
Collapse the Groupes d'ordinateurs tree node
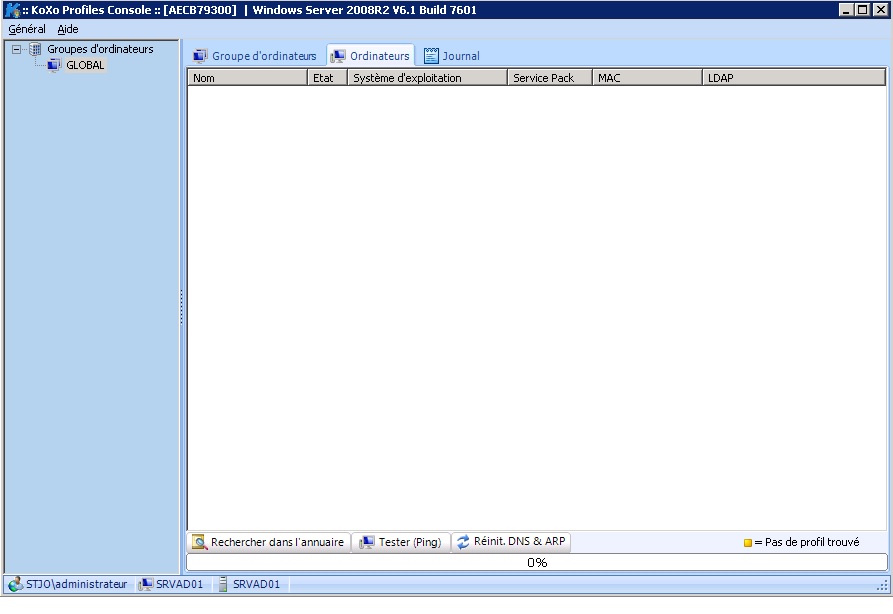click(x=17, y=50)
